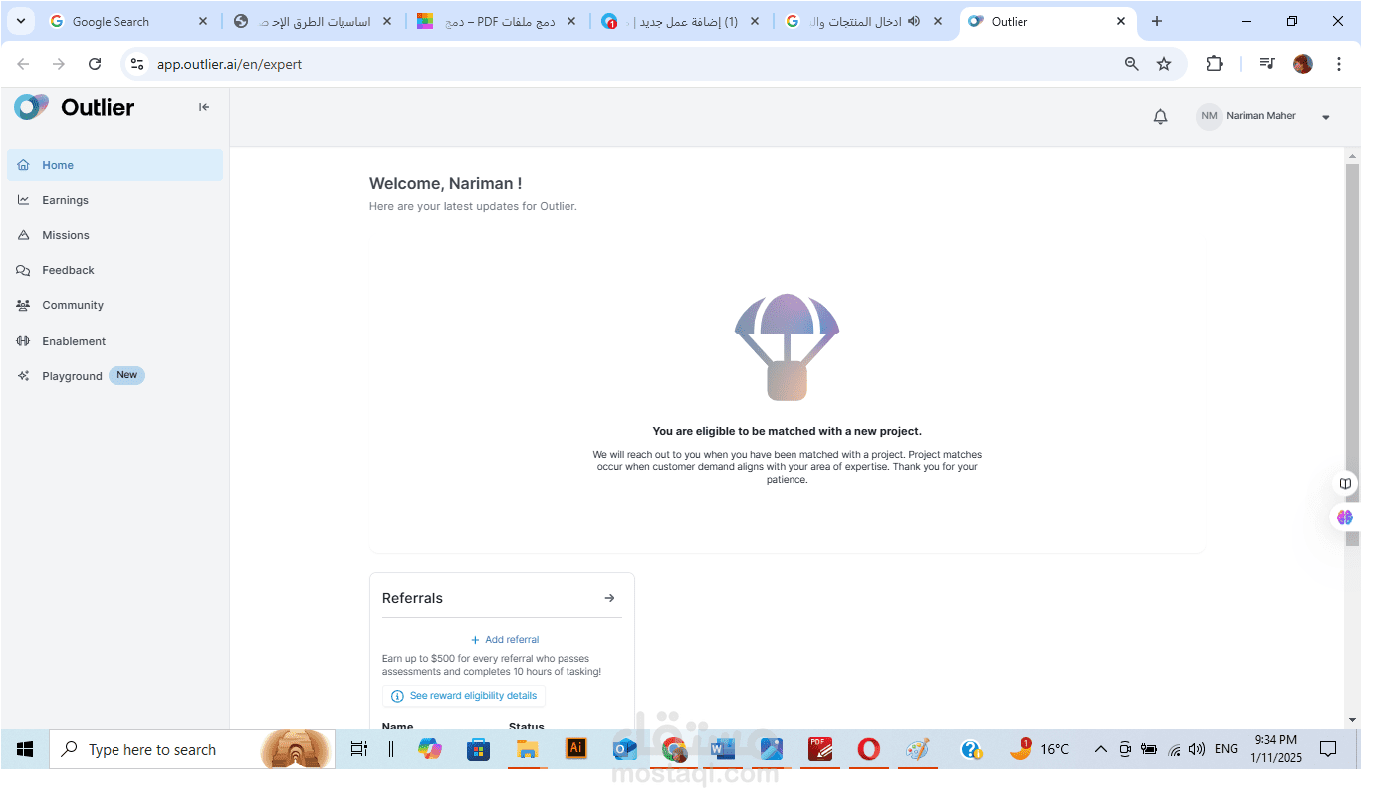
Task: Switch to the إضافة عمل جديد tab
Action: (681, 21)
